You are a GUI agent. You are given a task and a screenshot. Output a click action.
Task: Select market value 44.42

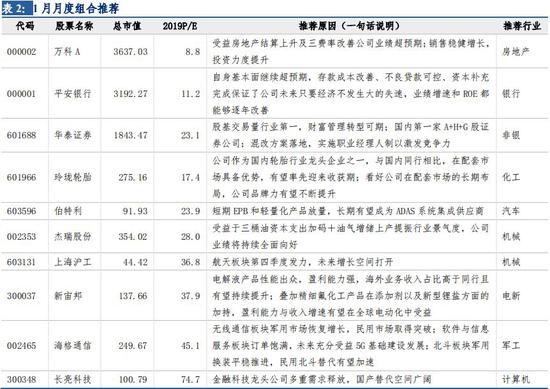pos(135,262)
